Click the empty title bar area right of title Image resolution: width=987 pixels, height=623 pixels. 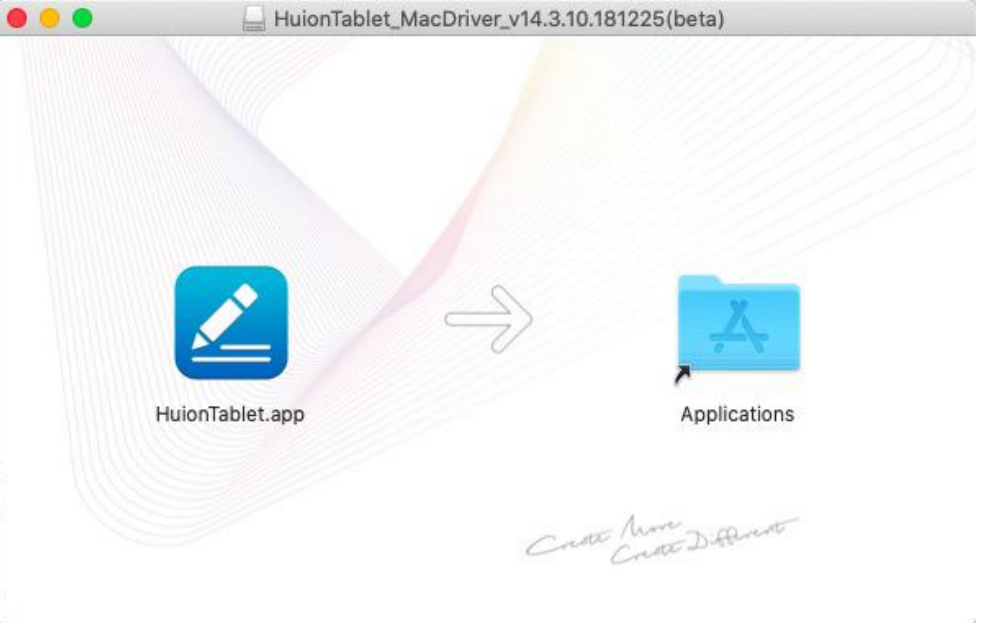pyautogui.click(x=850, y=18)
